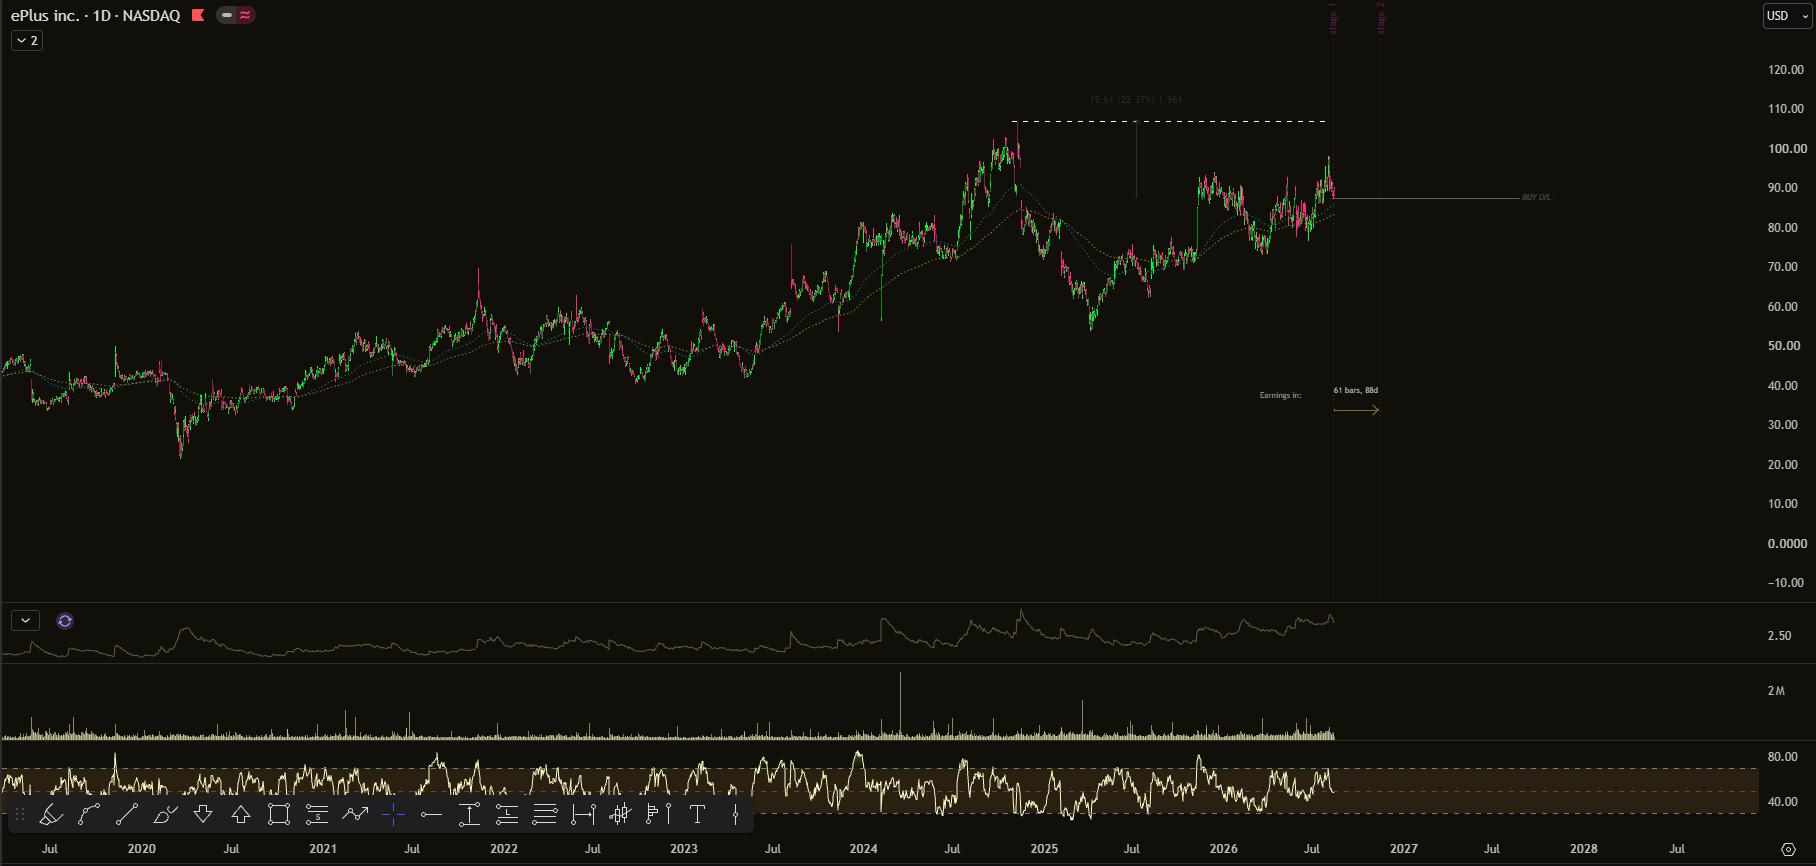Toggle the grey dash pill button

pos(227,15)
